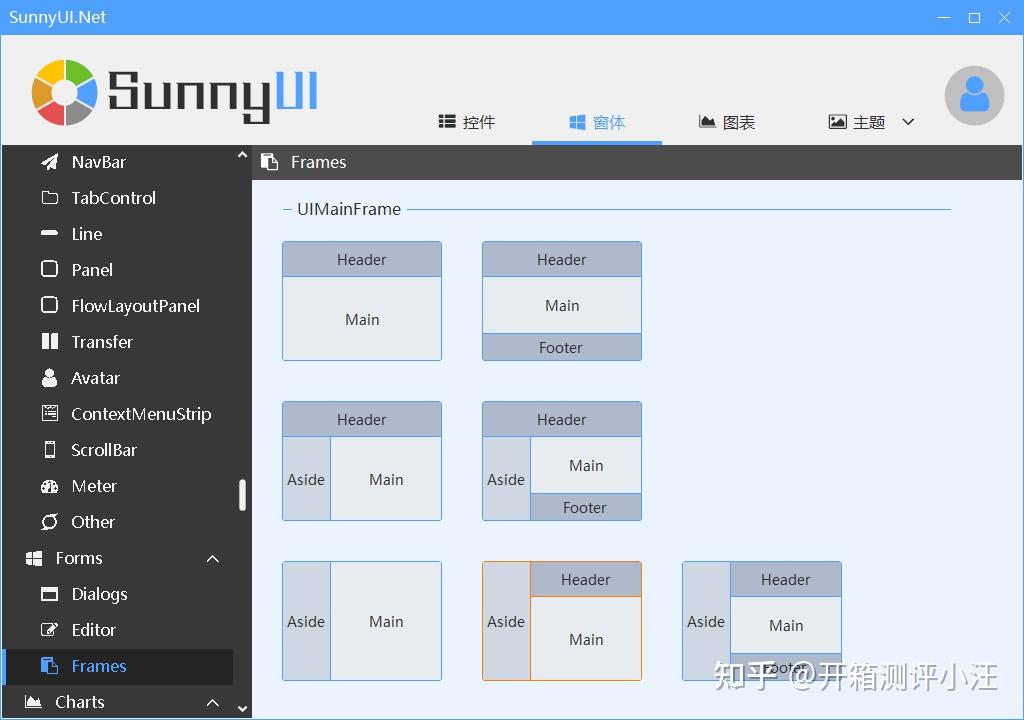Collapse the Forms section in the sidebar
This screenshot has height=720, width=1024.
point(212,558)
